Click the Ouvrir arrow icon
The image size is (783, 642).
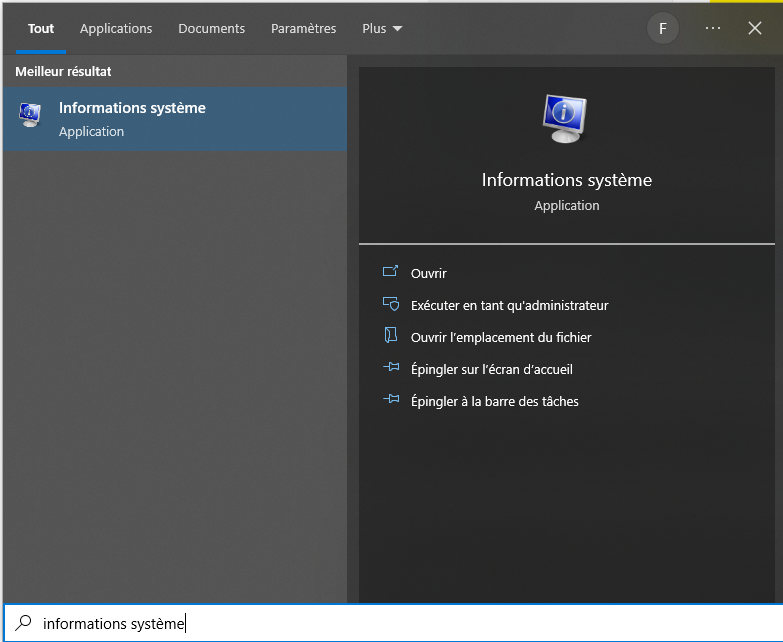(x=391, y=273)
